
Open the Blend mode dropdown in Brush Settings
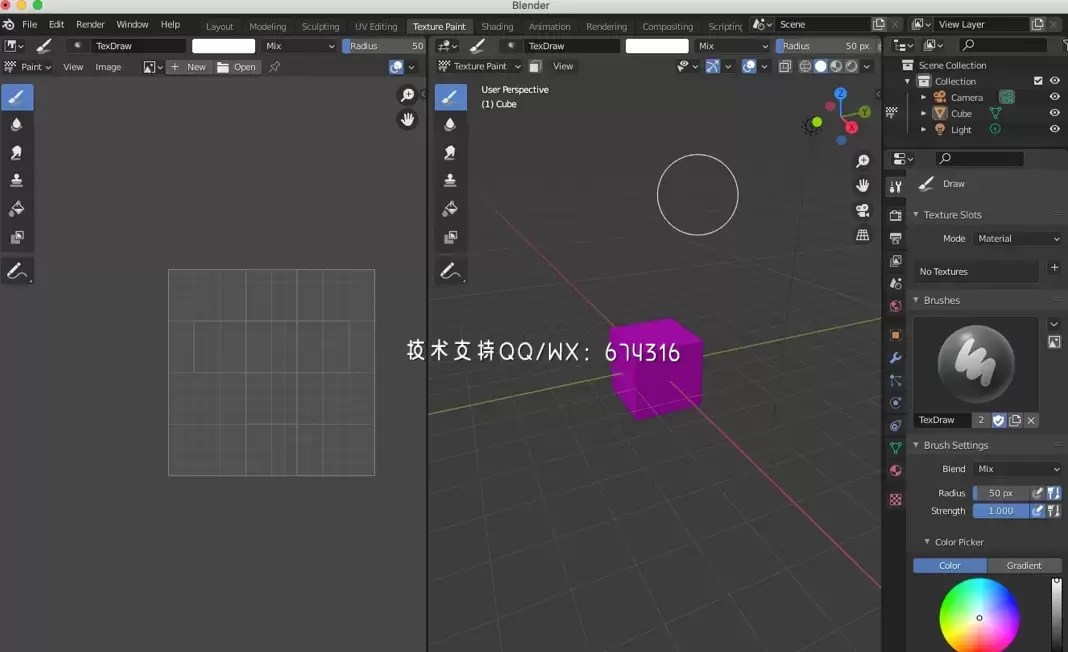coord(1017,468)
